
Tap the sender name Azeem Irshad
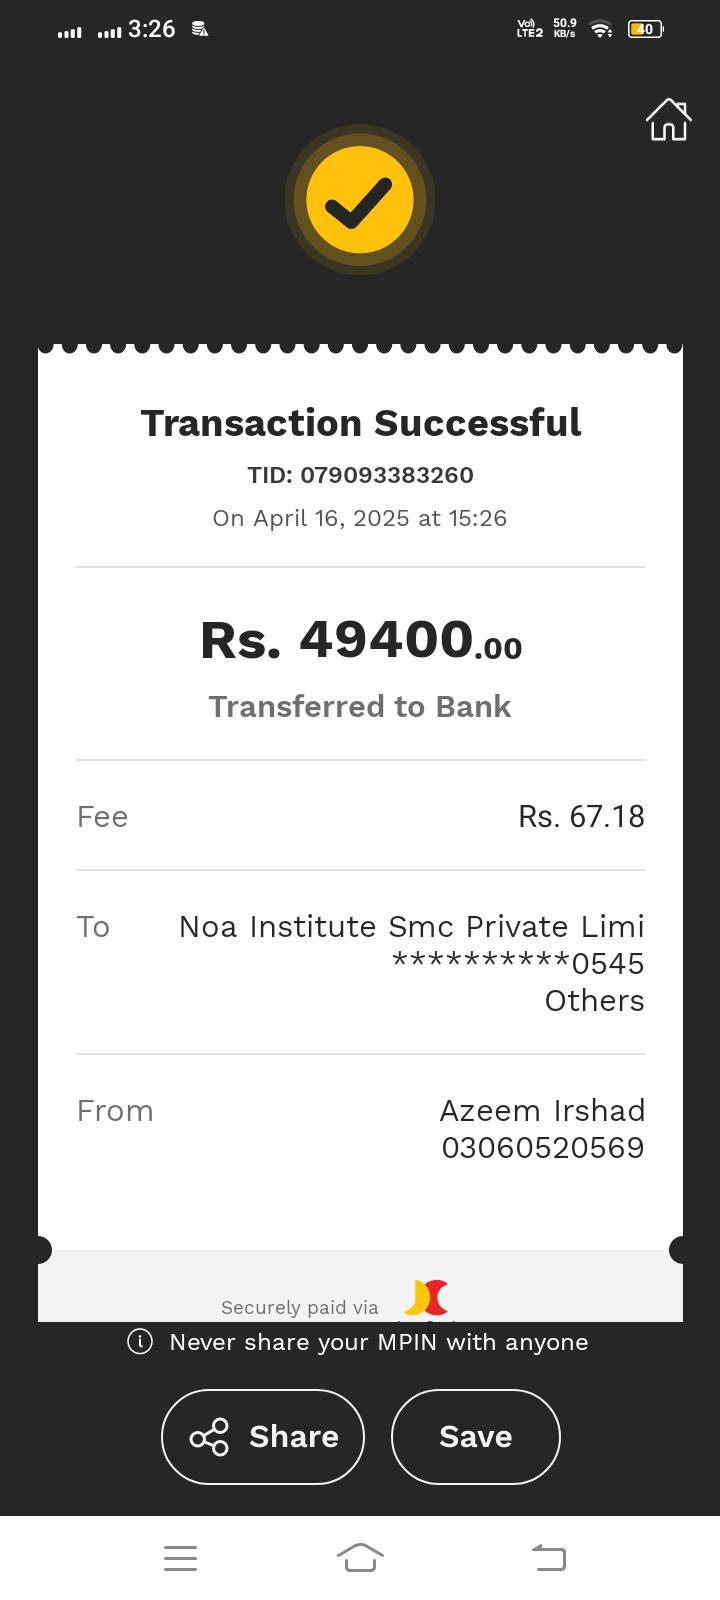[x=542, y=1111]
